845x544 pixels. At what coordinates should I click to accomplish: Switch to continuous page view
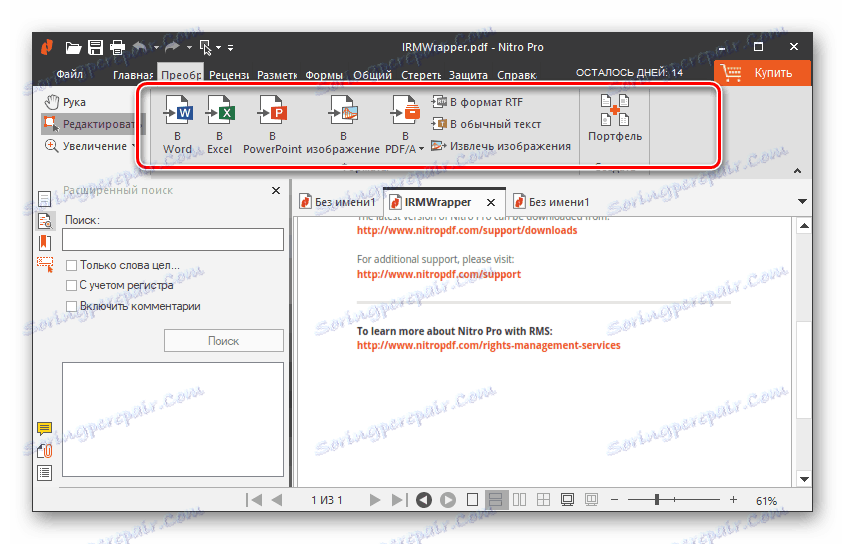pyautogui.click(x=496, y=500)
